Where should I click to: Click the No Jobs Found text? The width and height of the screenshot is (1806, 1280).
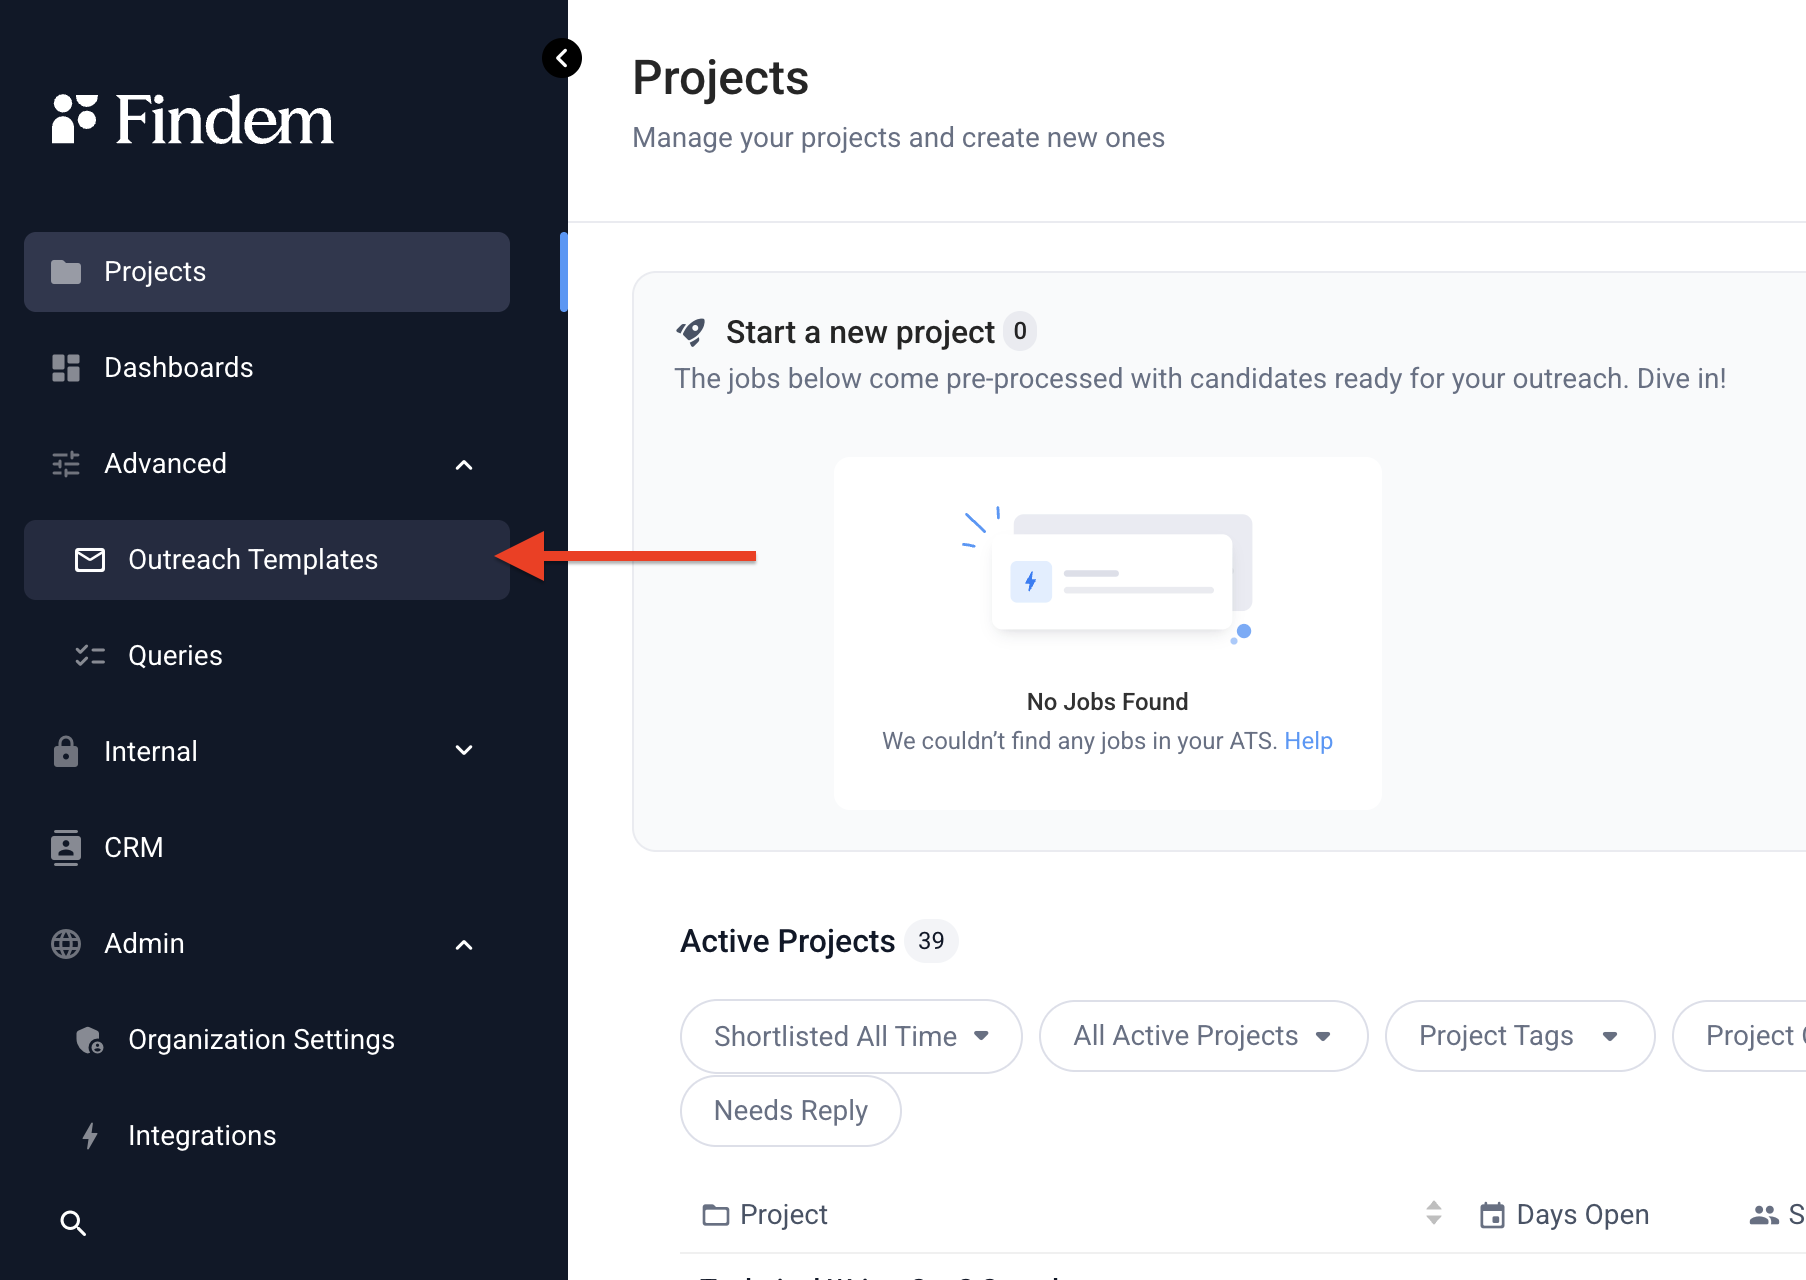click(x=1107, y=702)
